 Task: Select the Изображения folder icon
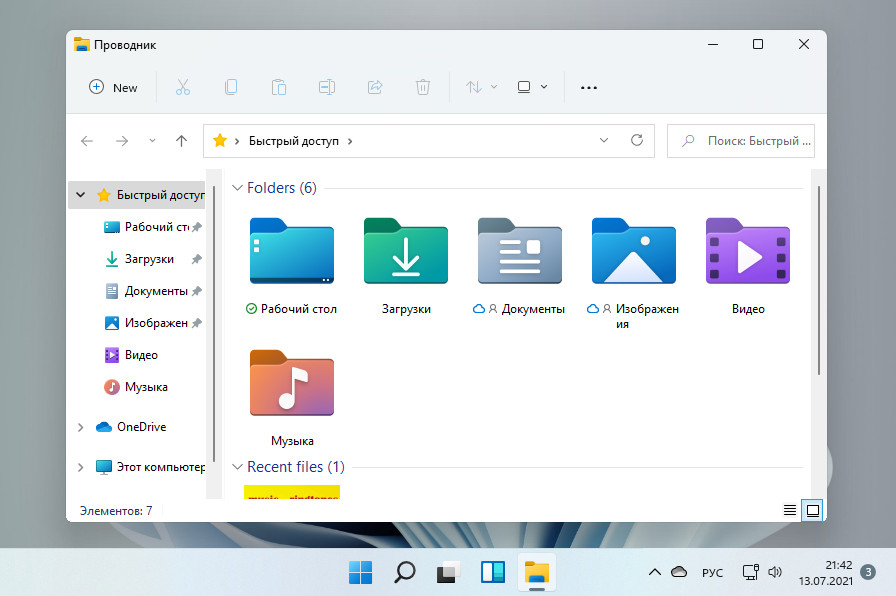click(634, 251)
